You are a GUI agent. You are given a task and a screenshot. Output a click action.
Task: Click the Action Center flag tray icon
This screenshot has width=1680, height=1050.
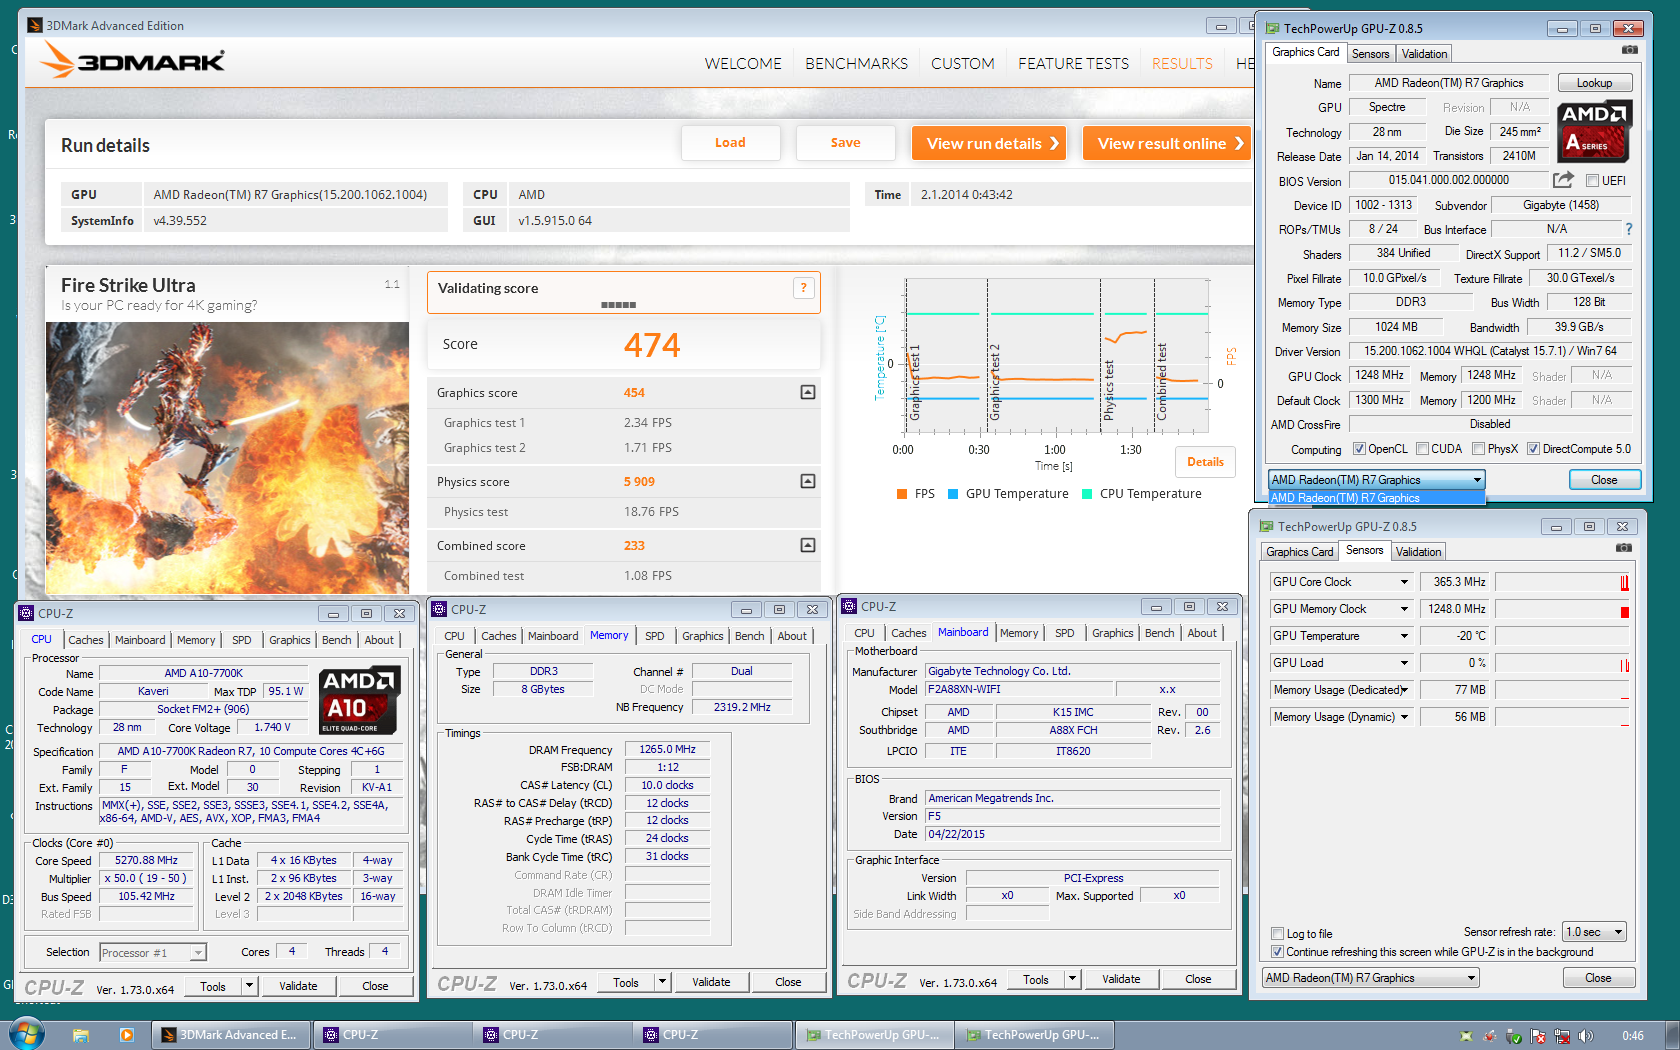click(1537, 1036)
